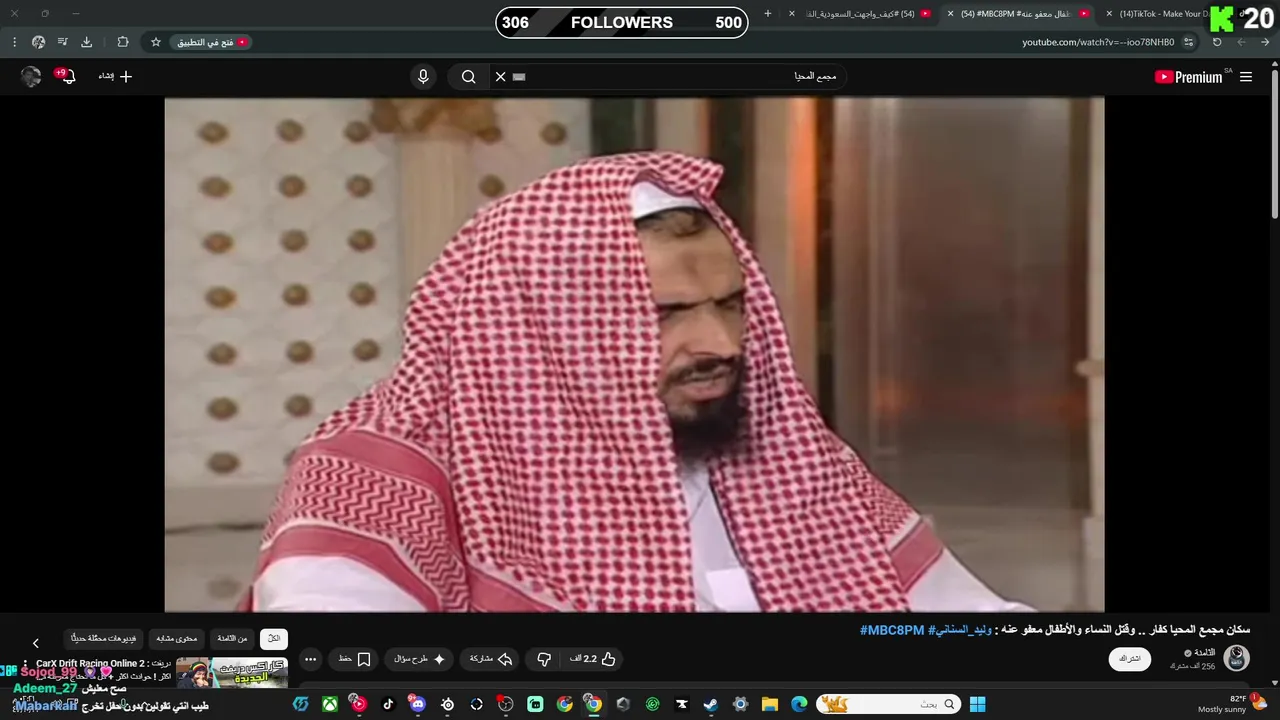
Task: Click Open in app button
Action: (213, 42)
